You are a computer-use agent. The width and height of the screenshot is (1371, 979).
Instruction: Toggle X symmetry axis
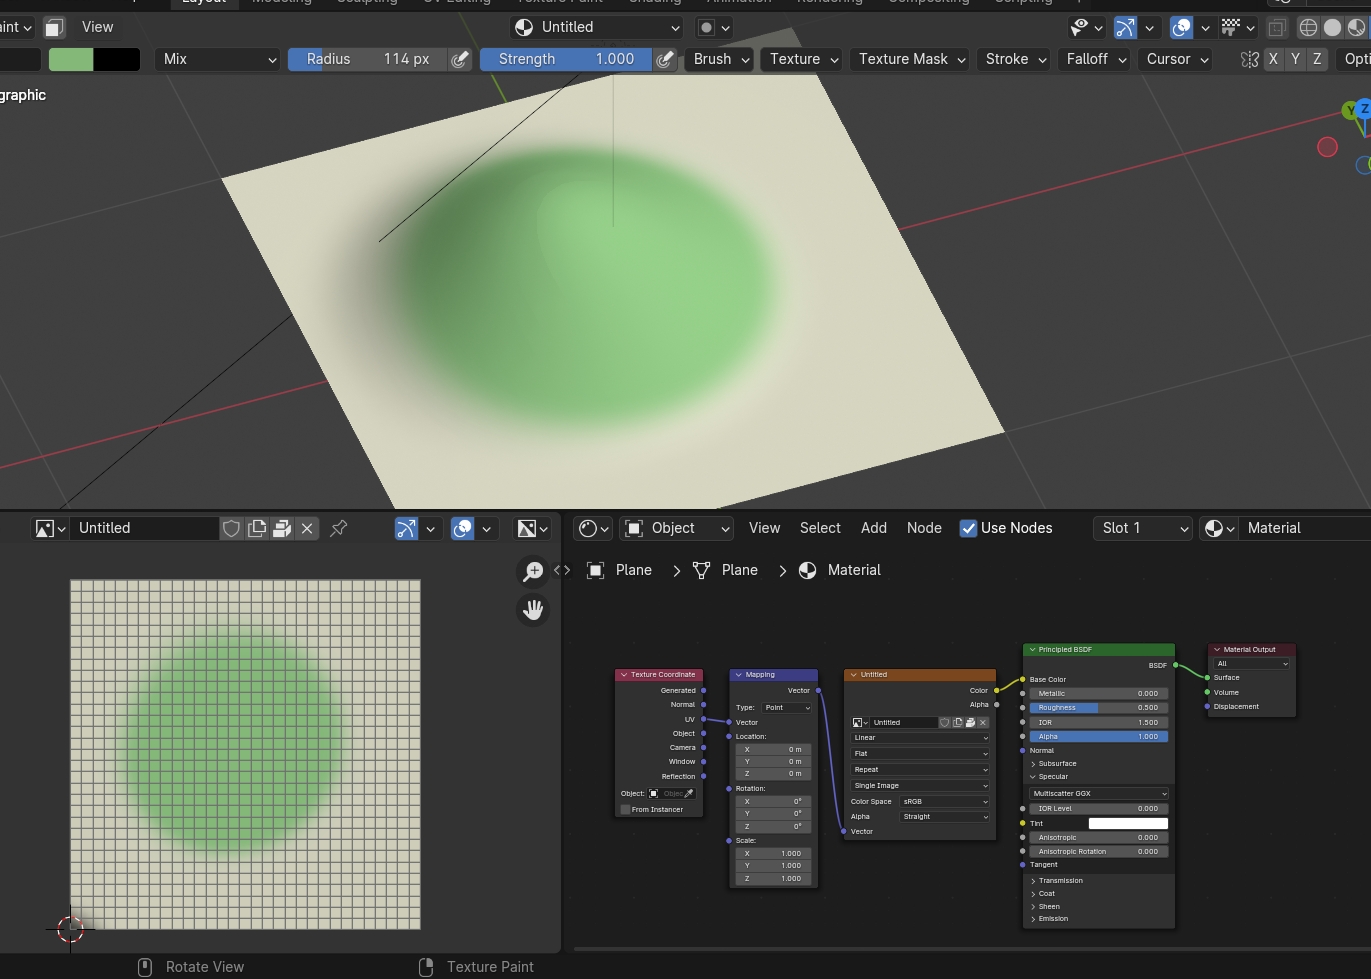[x=1273, y=59]
